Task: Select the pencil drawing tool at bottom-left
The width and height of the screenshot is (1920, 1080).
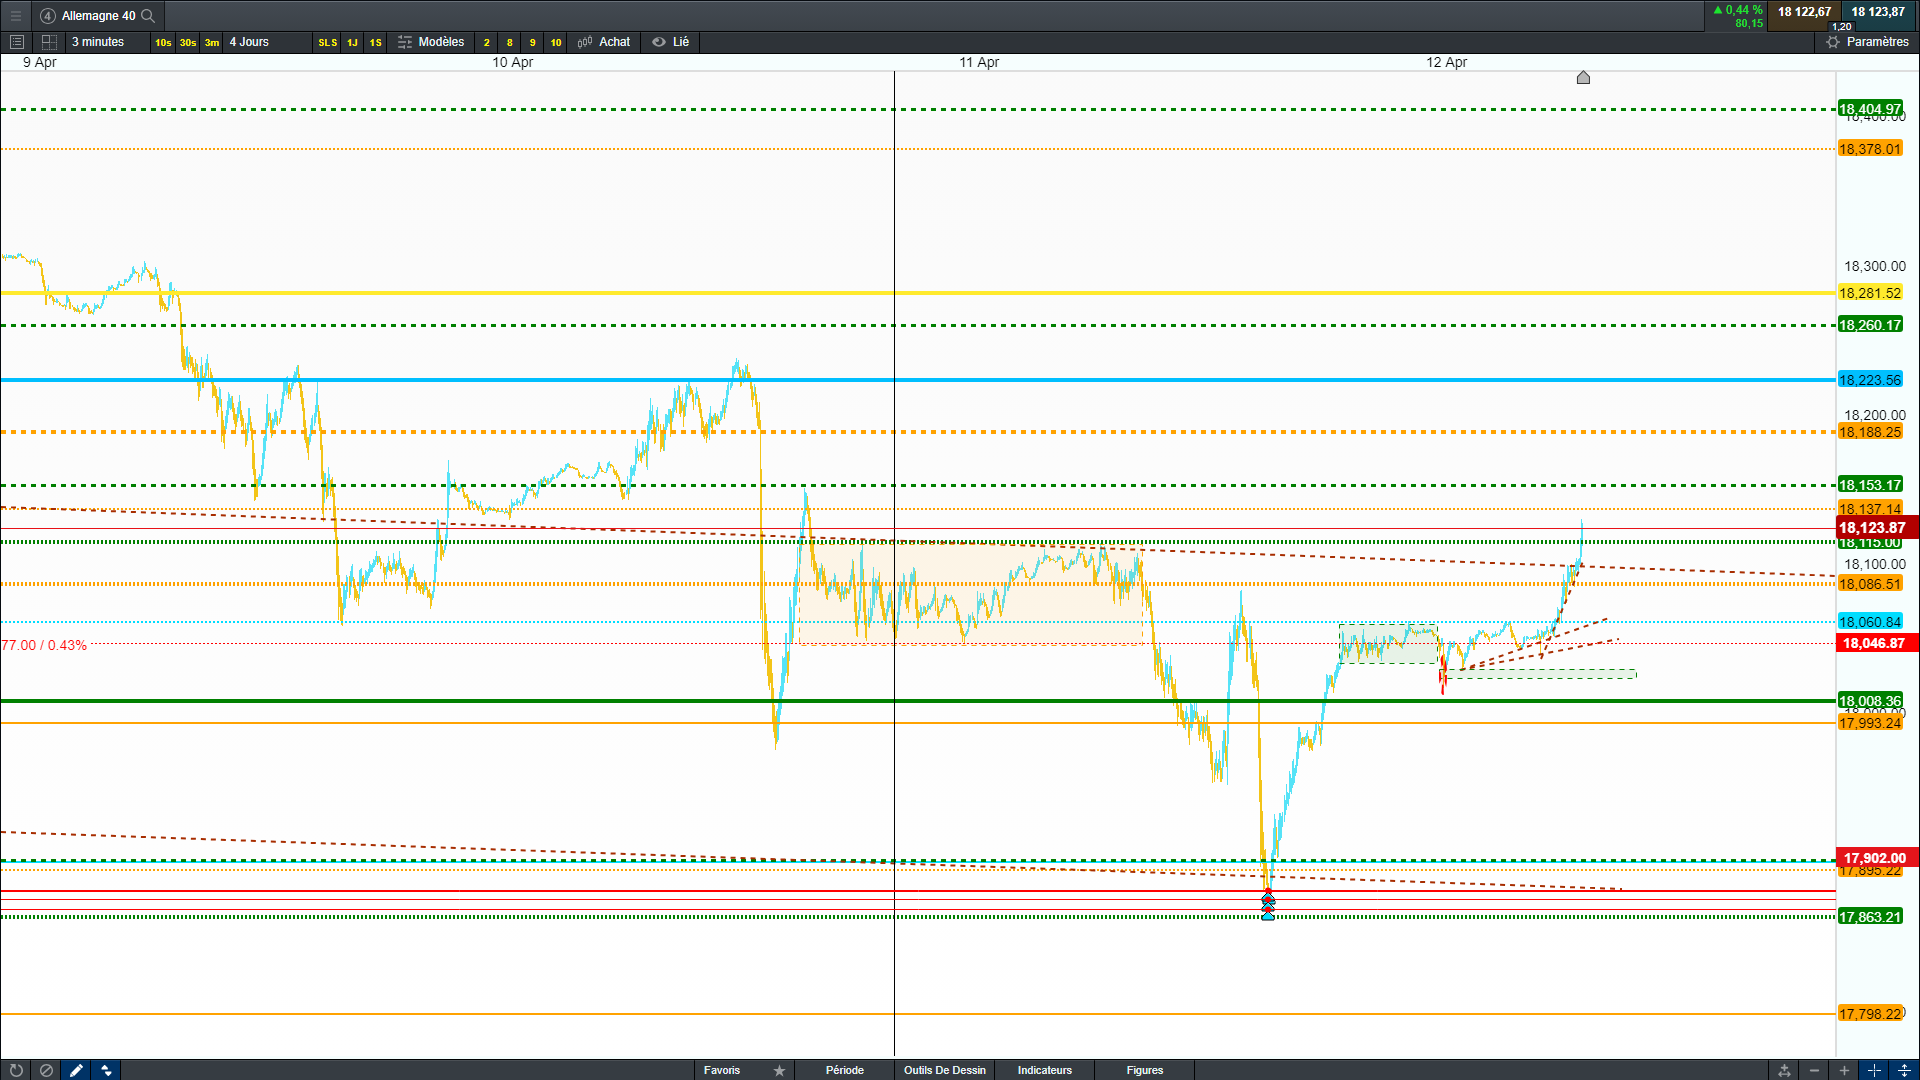Action: coord(76,1070)
